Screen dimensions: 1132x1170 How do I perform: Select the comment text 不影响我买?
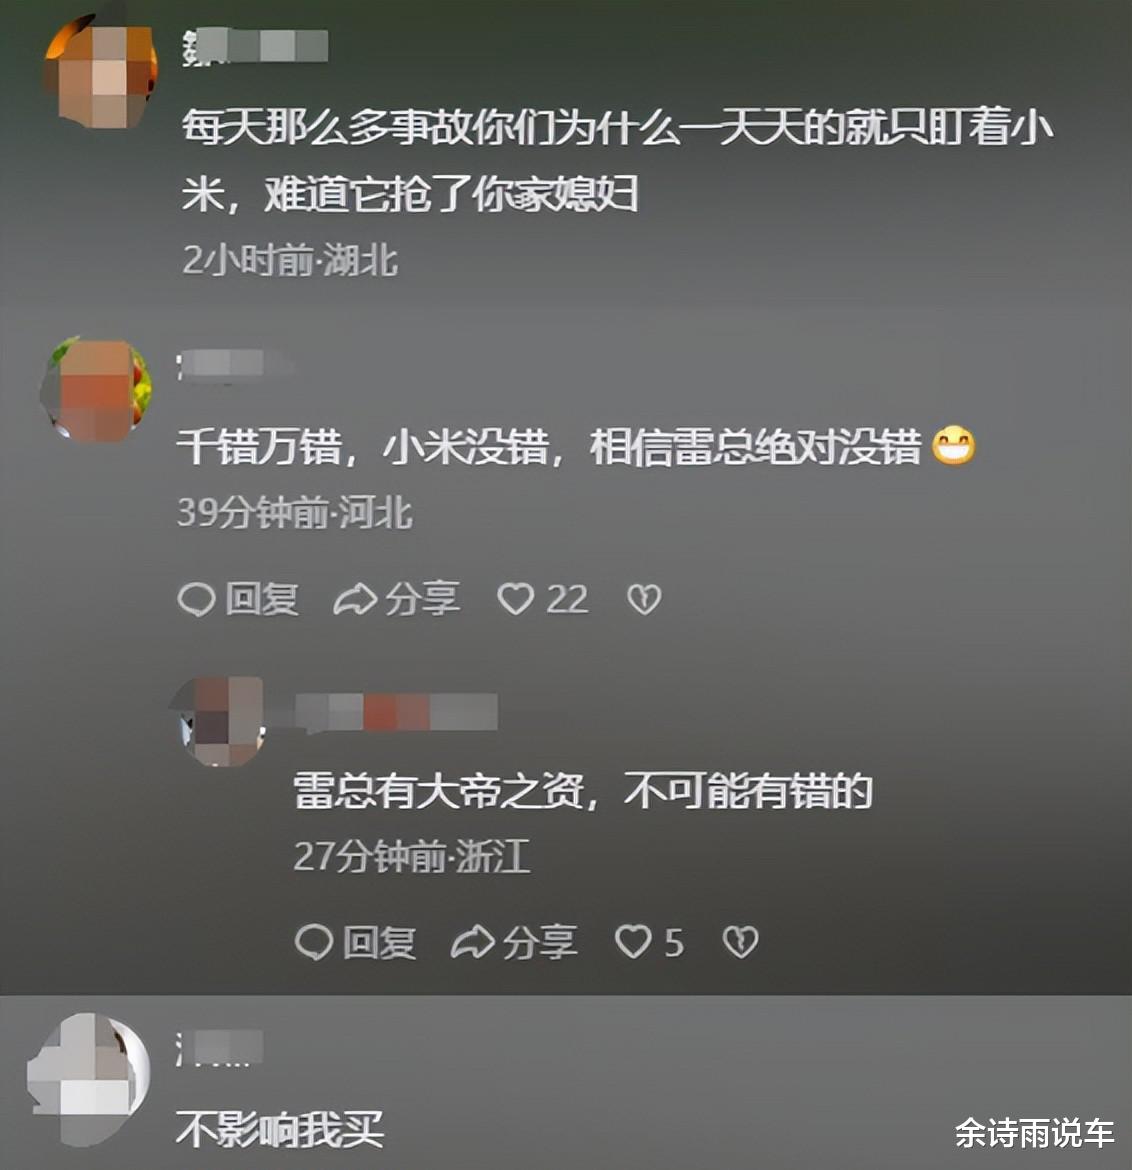280,1129
